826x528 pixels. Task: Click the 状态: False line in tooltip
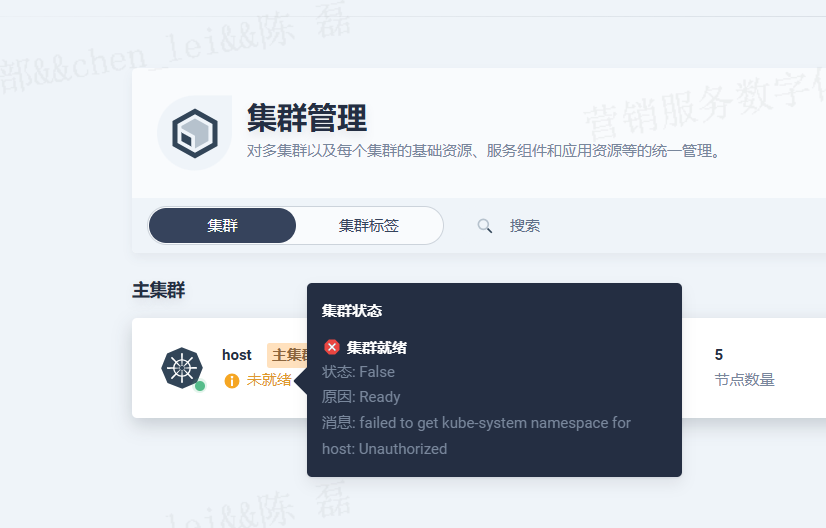coord(358,372)
